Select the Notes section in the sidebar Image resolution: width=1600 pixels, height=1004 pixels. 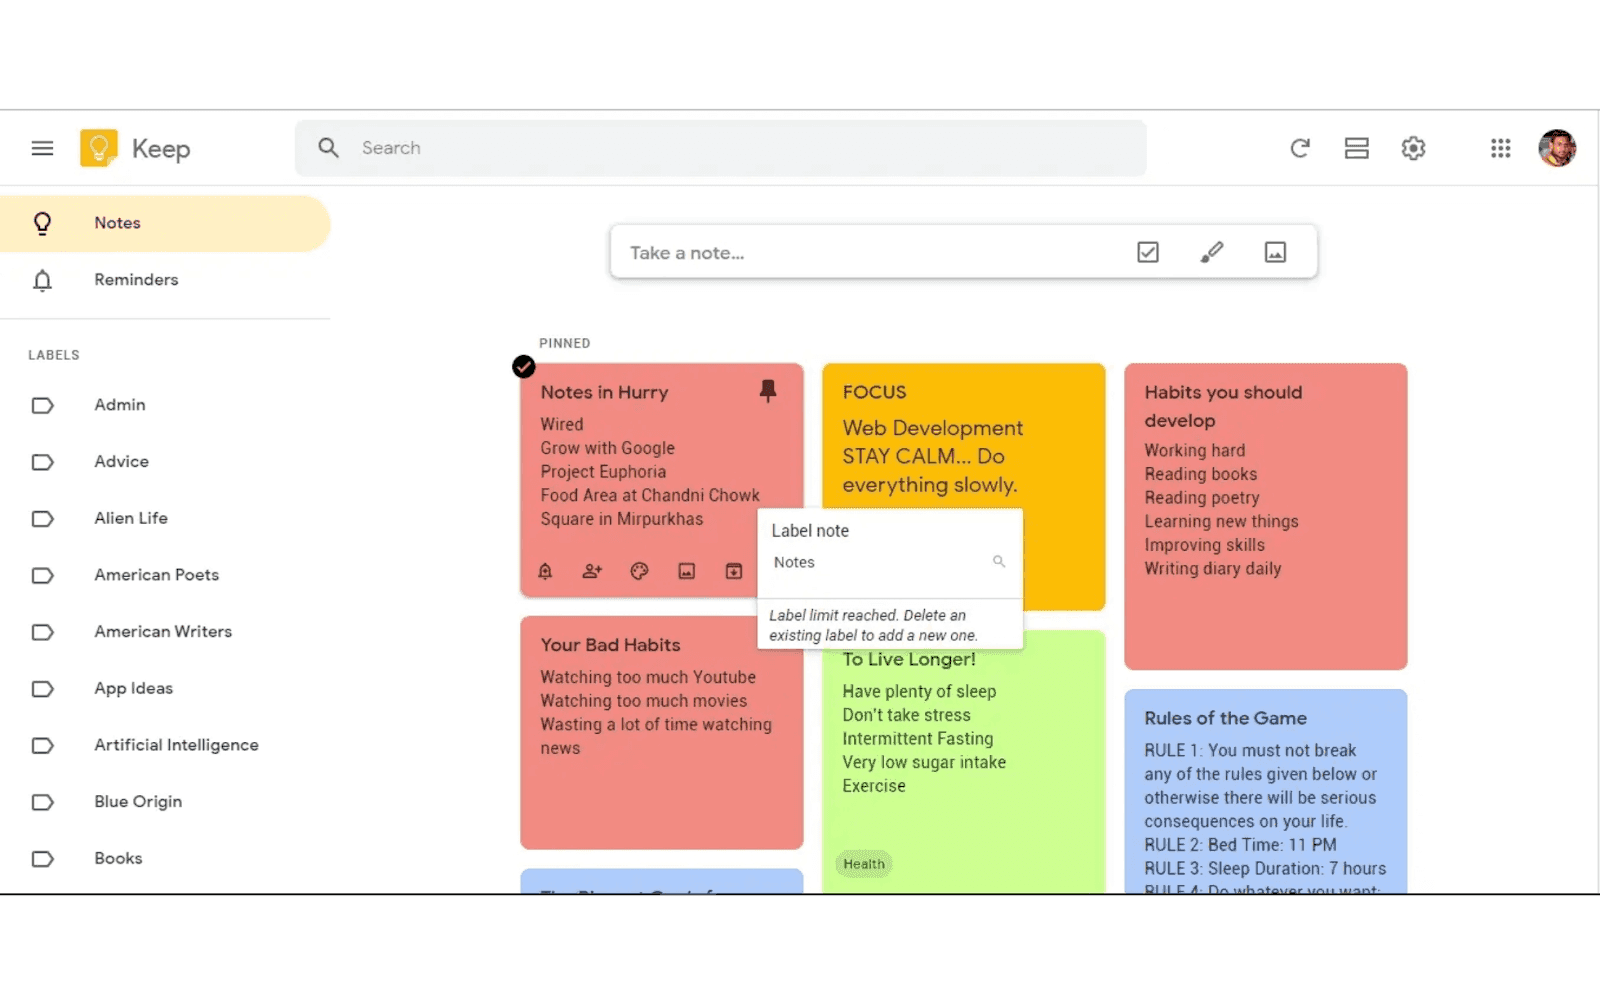[116, 223]
